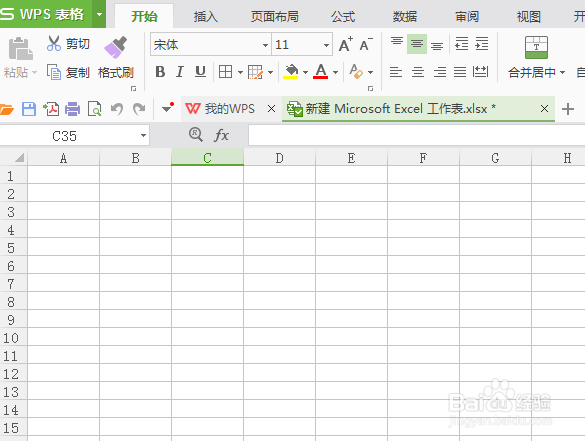Expand the font name dropdown
Viewport: 585px width, 441px height.
click(265, 45)
